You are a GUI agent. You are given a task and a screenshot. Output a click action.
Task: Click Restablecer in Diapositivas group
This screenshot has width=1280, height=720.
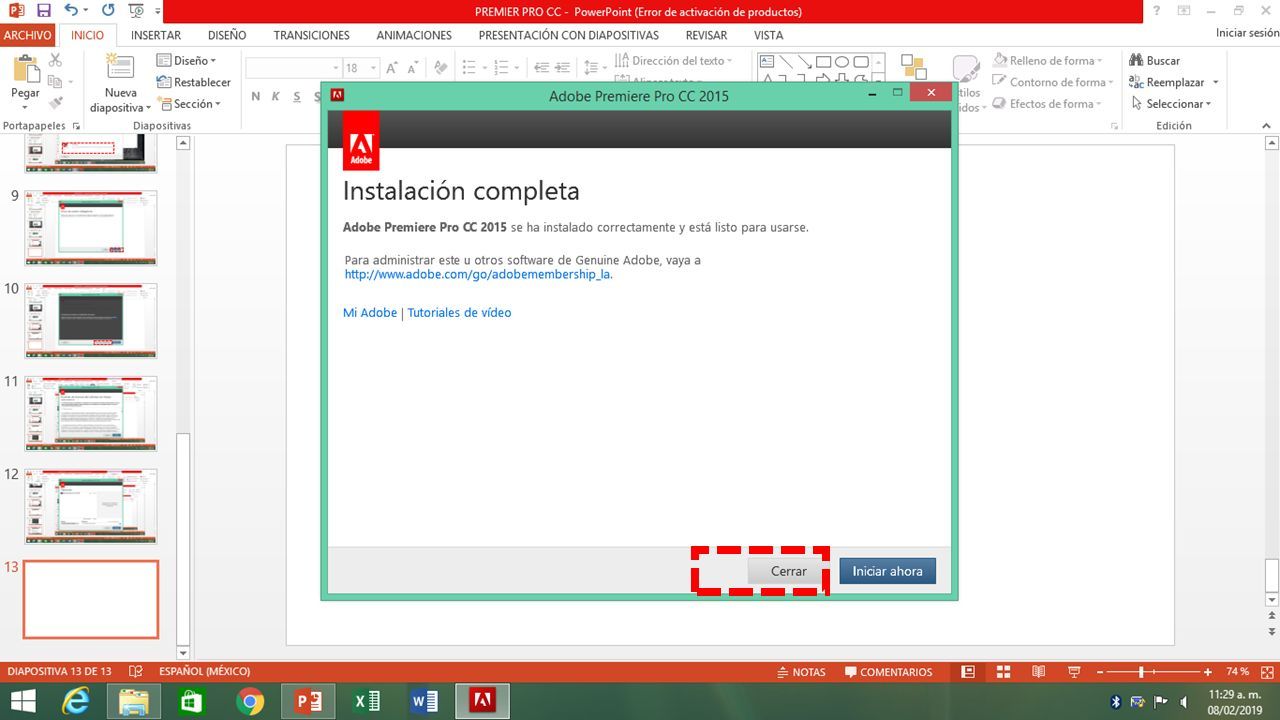194,82
